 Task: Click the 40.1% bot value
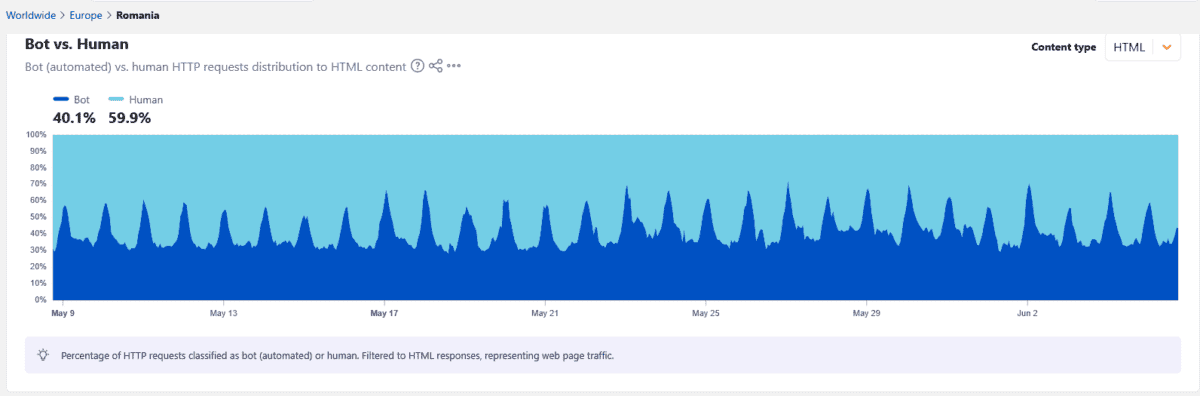click(x=74, y=118)
